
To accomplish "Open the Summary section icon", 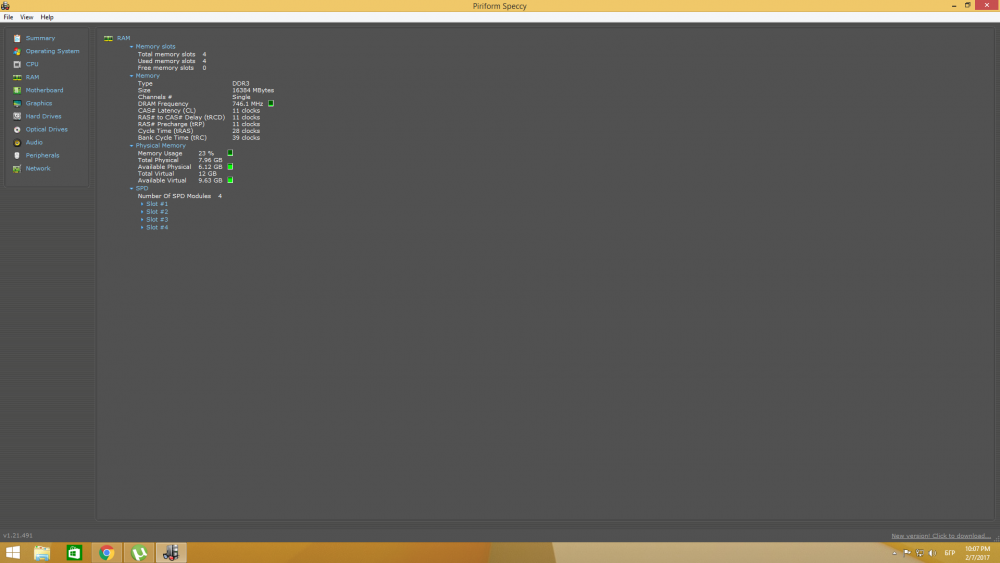I will point(17,38).
